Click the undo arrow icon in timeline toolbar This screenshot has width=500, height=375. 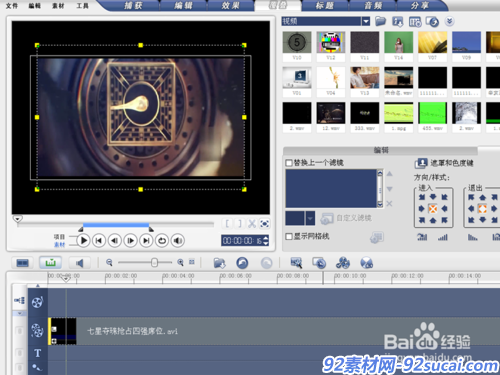tap(242, 263)
